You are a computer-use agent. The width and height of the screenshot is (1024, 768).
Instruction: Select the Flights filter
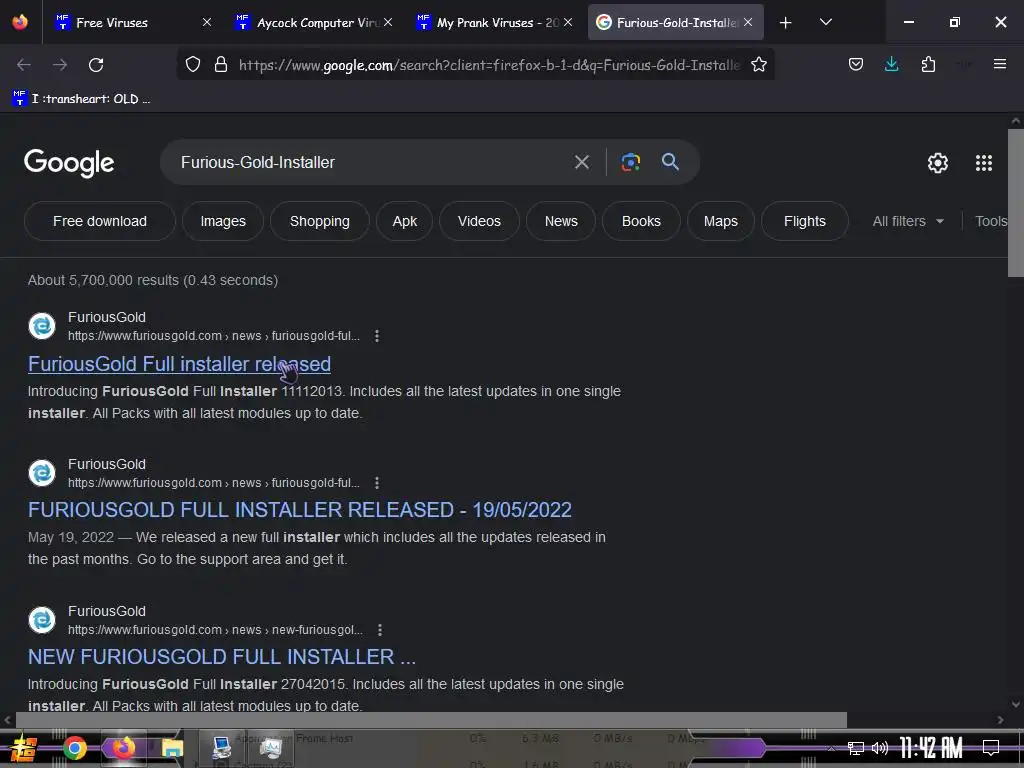tap(805, 221)
